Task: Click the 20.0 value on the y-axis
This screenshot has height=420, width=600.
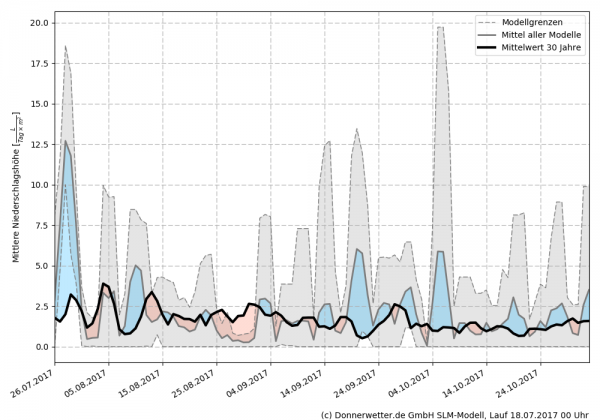Action: (40, 22)
